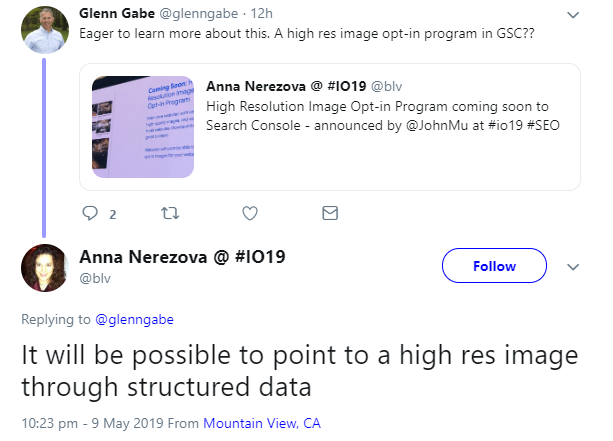This screenshot has height=441, width=613.
Task: Open the quoted tweet image thumbnail
Action: click(x=143, y=127)
